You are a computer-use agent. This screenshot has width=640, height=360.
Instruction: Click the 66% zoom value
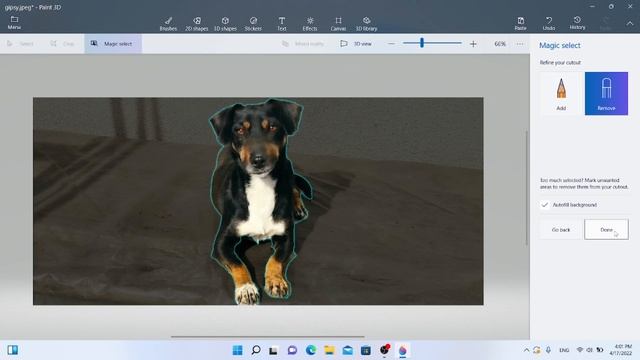(x=500, y=44)
